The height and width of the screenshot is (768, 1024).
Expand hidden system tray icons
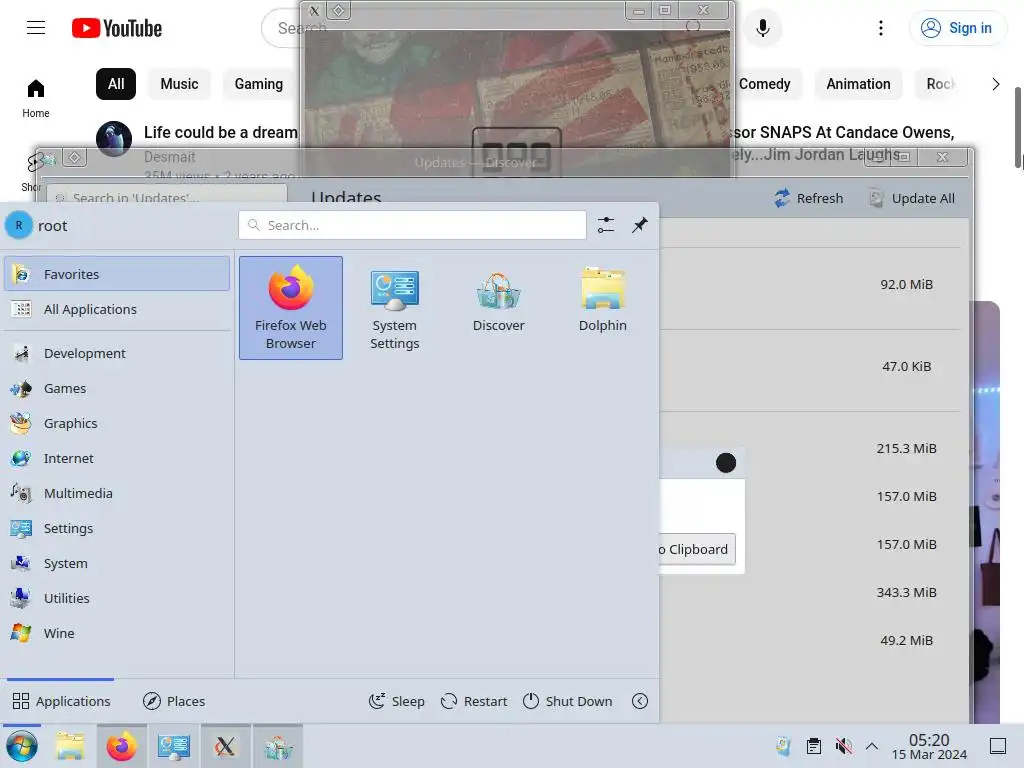click(x=872, y=746)
